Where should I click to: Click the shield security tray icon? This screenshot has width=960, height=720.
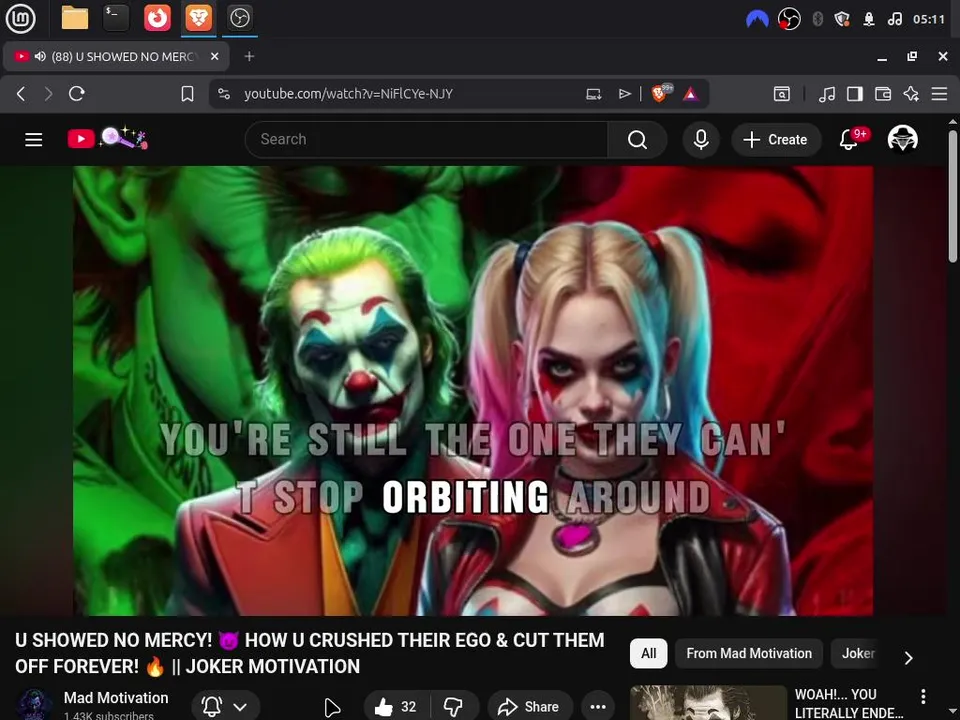coord(842,20)
